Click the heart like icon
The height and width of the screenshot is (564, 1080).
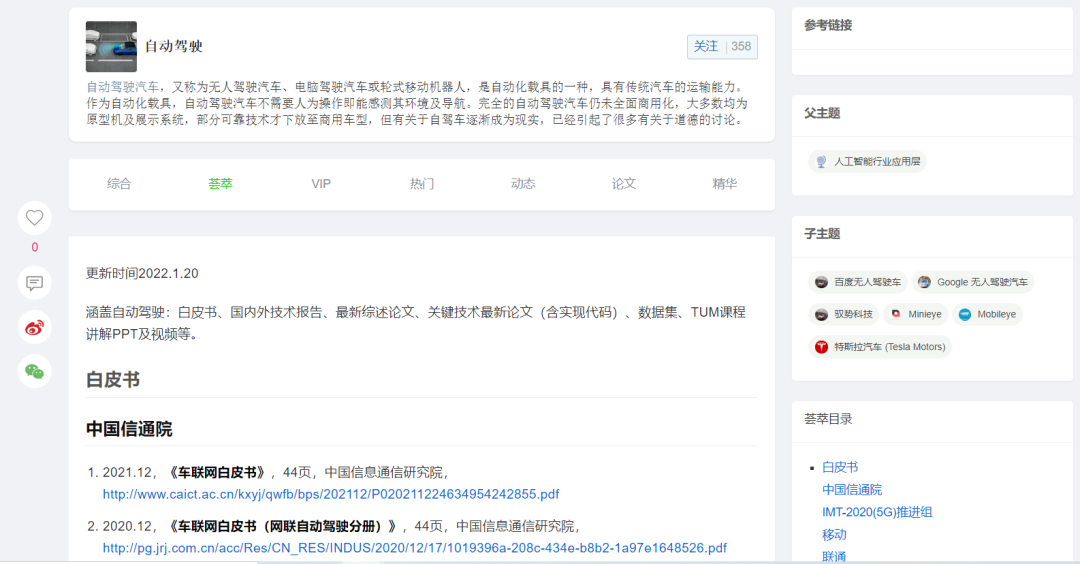click(x=34, y=218)
